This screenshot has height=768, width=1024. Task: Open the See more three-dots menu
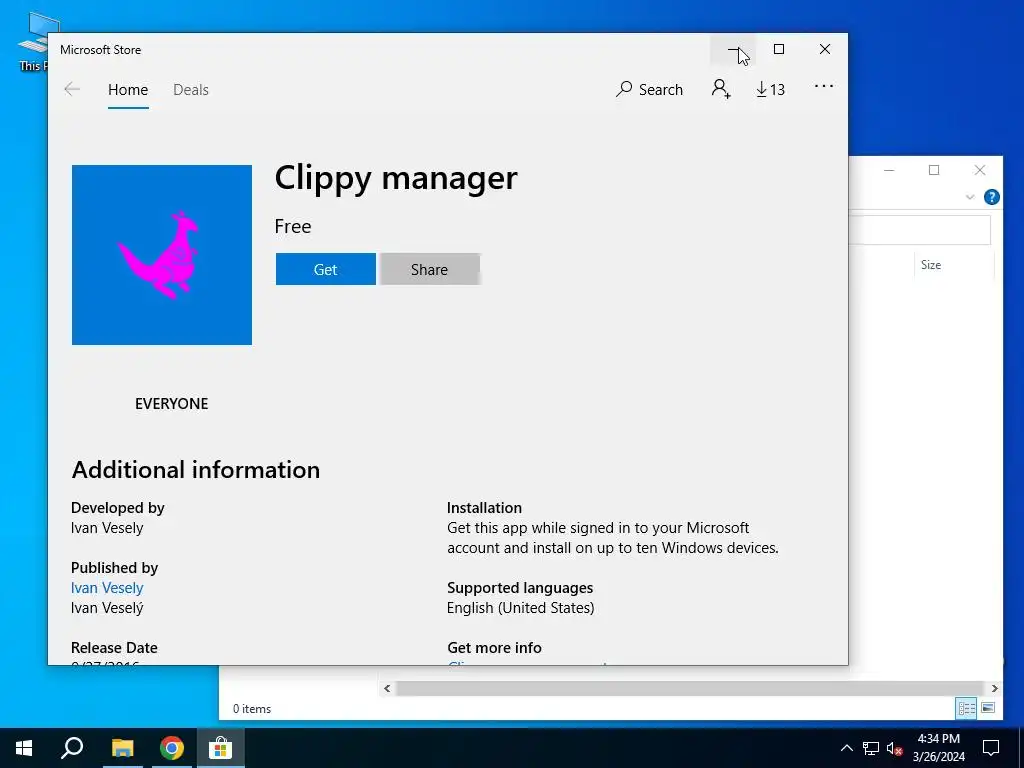[x=824, y=86]
